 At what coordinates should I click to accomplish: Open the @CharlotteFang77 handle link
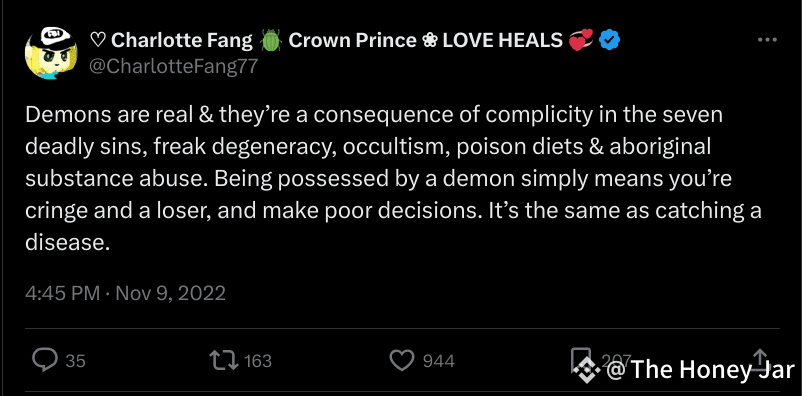click(x=174, y=67)
